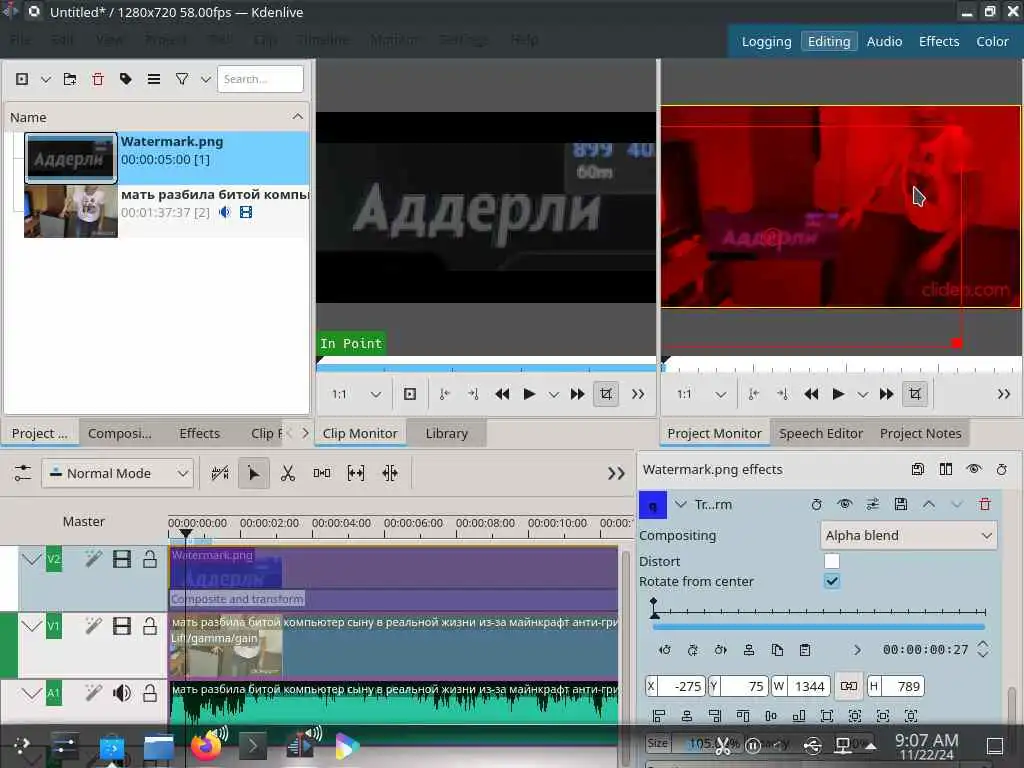
Task: Hide the V2 video track film icon
Action: pyautogui.click(x=121, y=559)
